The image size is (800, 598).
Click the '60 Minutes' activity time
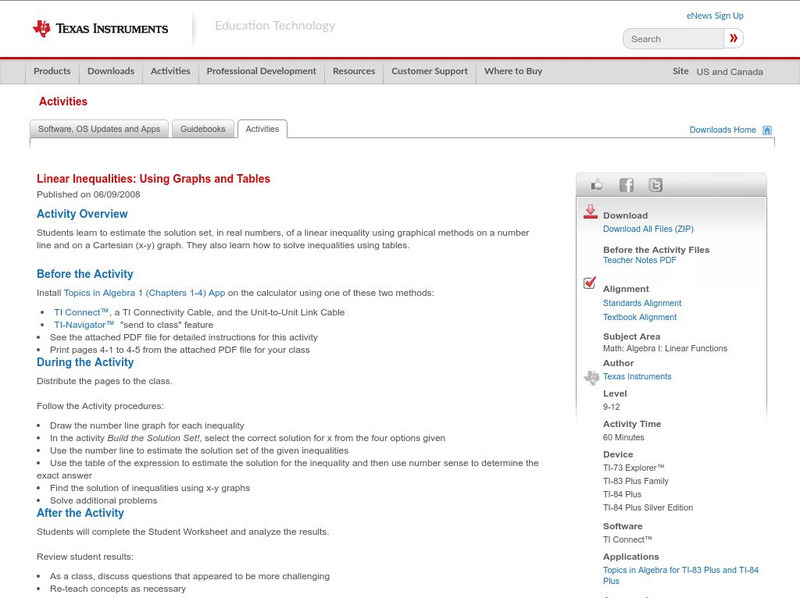tap(623, 437)
